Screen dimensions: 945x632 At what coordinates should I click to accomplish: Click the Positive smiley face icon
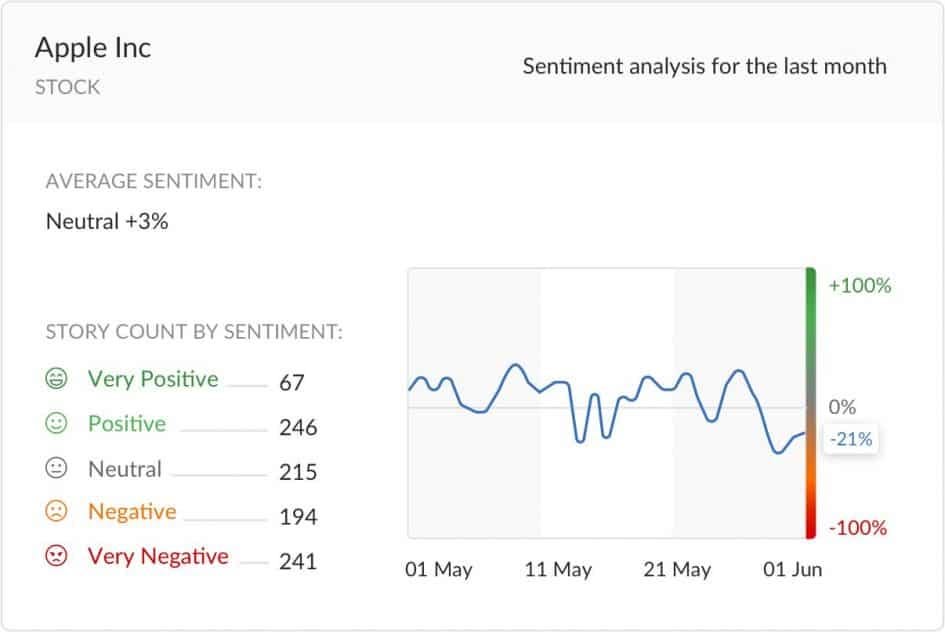coord(56,423)
